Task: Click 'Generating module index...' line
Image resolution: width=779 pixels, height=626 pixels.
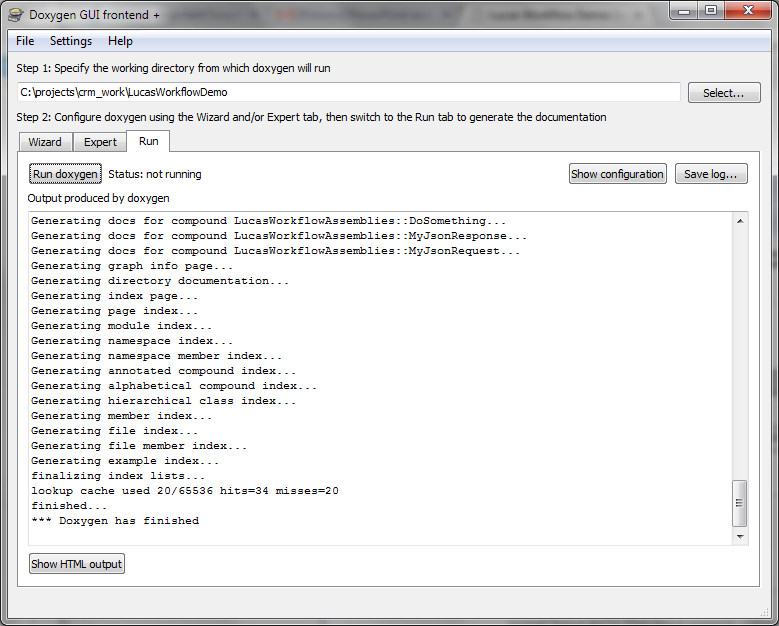Action: pos(121,326)
